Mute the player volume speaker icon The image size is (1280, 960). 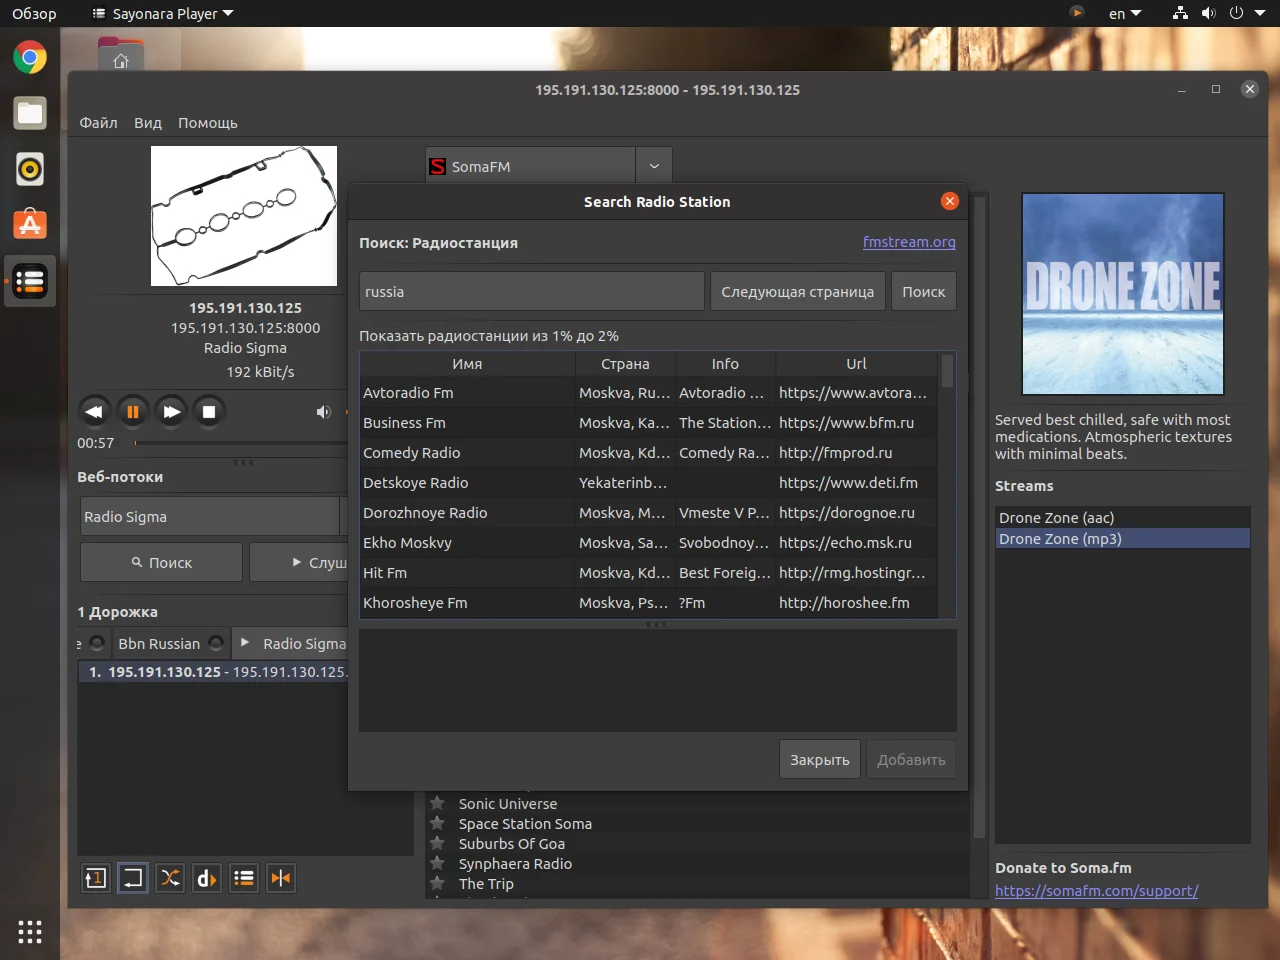(323, 412)
